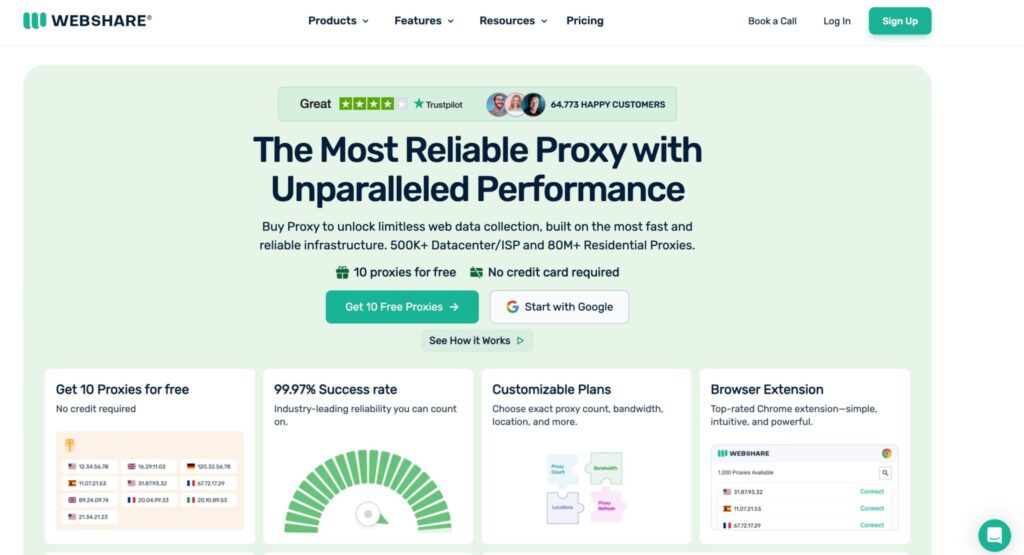Click the Google logo icon

(513, 307)
